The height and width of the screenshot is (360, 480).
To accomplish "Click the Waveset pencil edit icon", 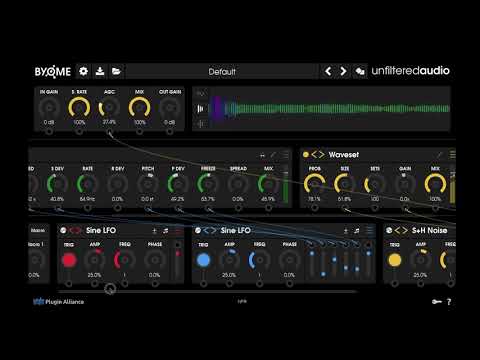I will click(439, 155).
